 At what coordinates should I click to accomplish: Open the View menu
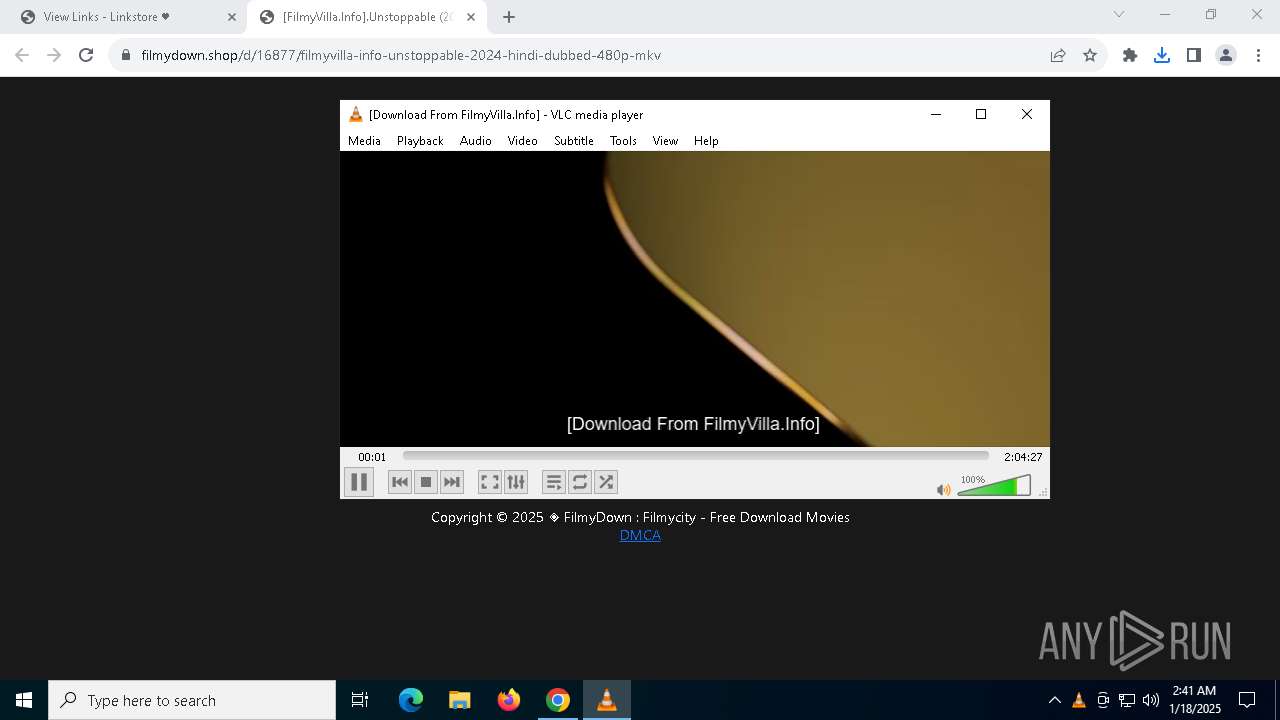click(x=665, y=141)
